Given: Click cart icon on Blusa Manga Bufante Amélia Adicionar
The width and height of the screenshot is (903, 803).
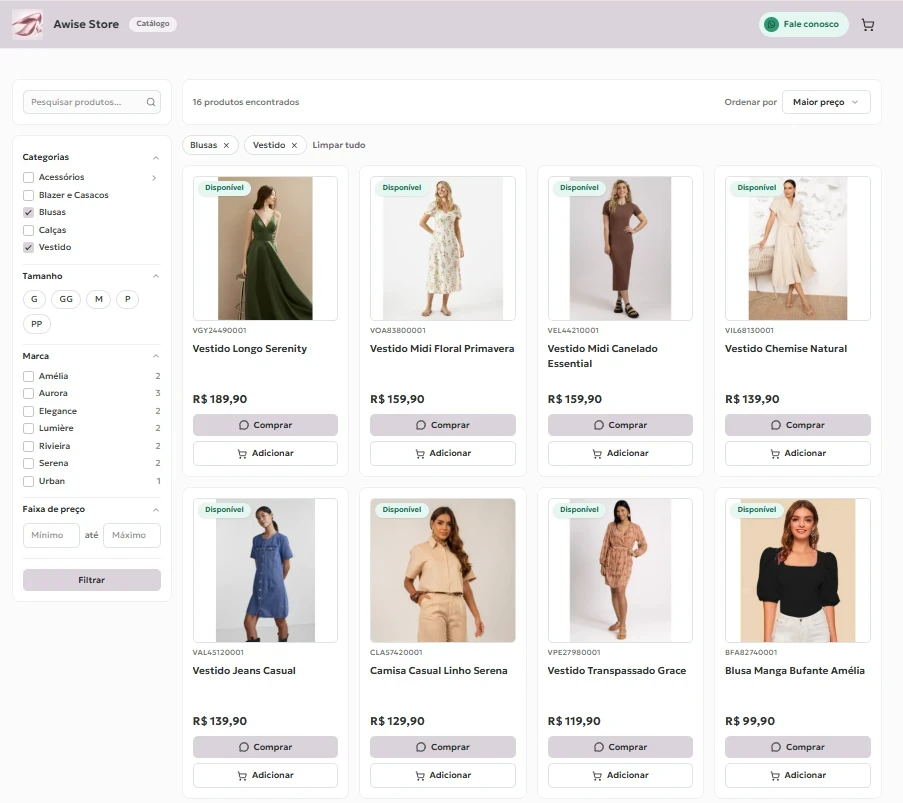Looking at the screenshot, I should pos(775,775).
